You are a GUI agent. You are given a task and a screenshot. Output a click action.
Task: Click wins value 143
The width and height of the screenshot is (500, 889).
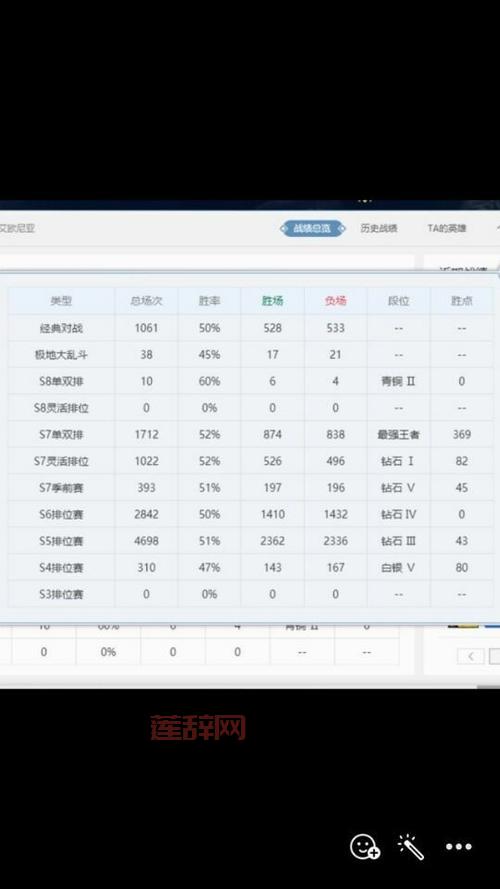pos(272,568)
